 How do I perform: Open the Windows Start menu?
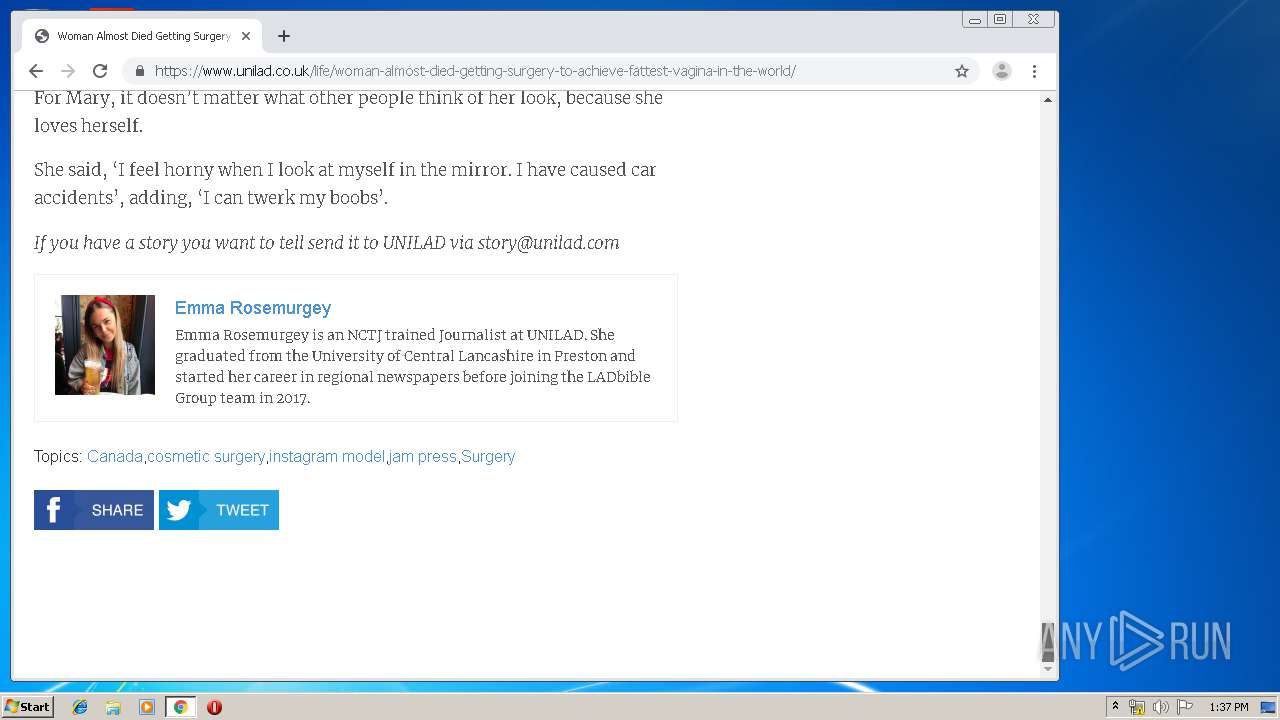[27, 707]
